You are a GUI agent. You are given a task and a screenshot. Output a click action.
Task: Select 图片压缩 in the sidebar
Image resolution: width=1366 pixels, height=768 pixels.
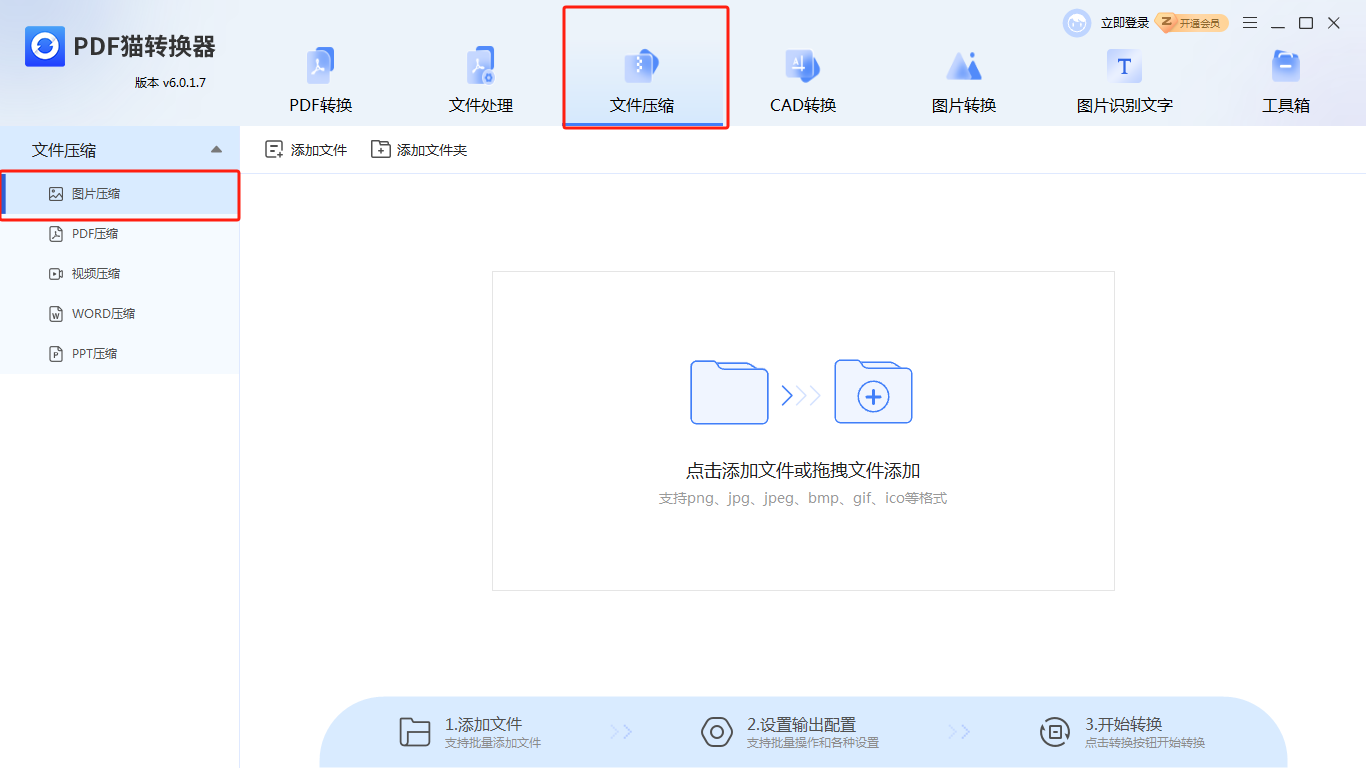(x=120, y=194)
